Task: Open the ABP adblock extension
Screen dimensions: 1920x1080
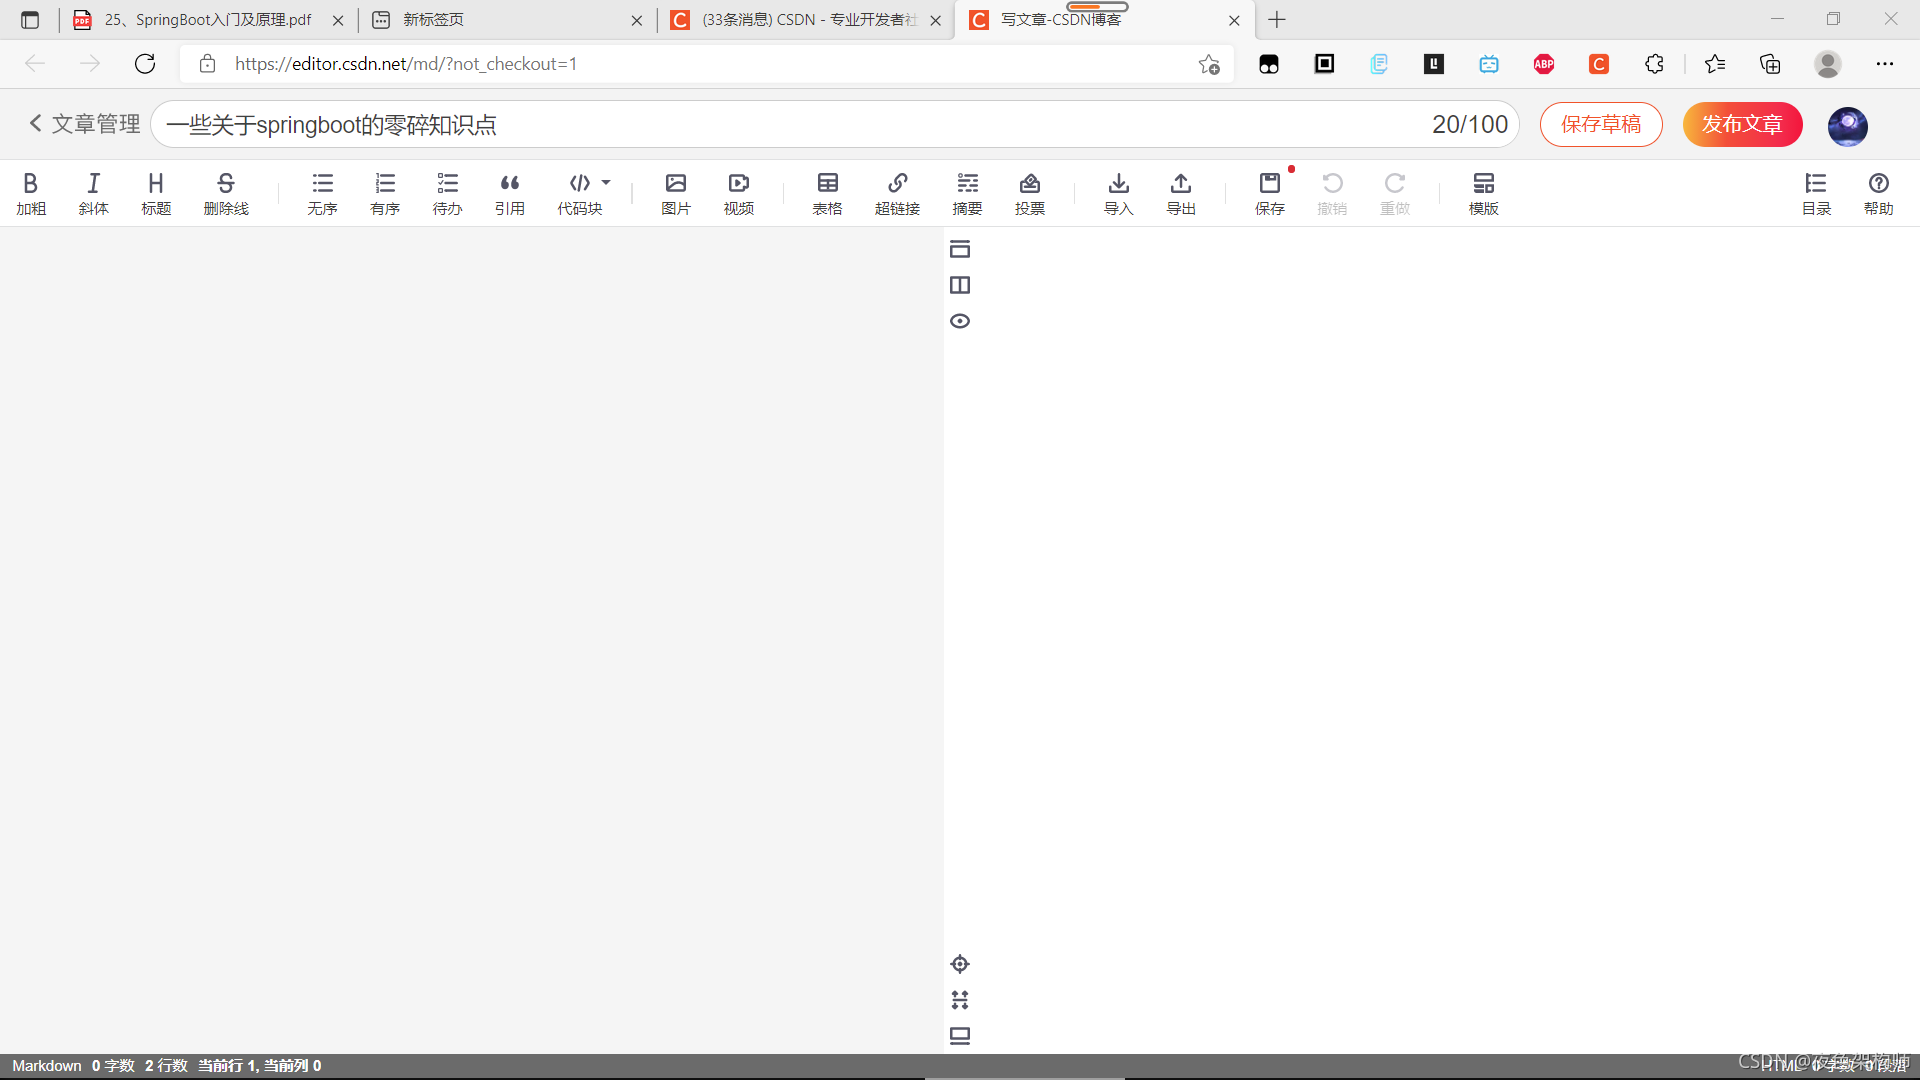Action: (1544, 64)
